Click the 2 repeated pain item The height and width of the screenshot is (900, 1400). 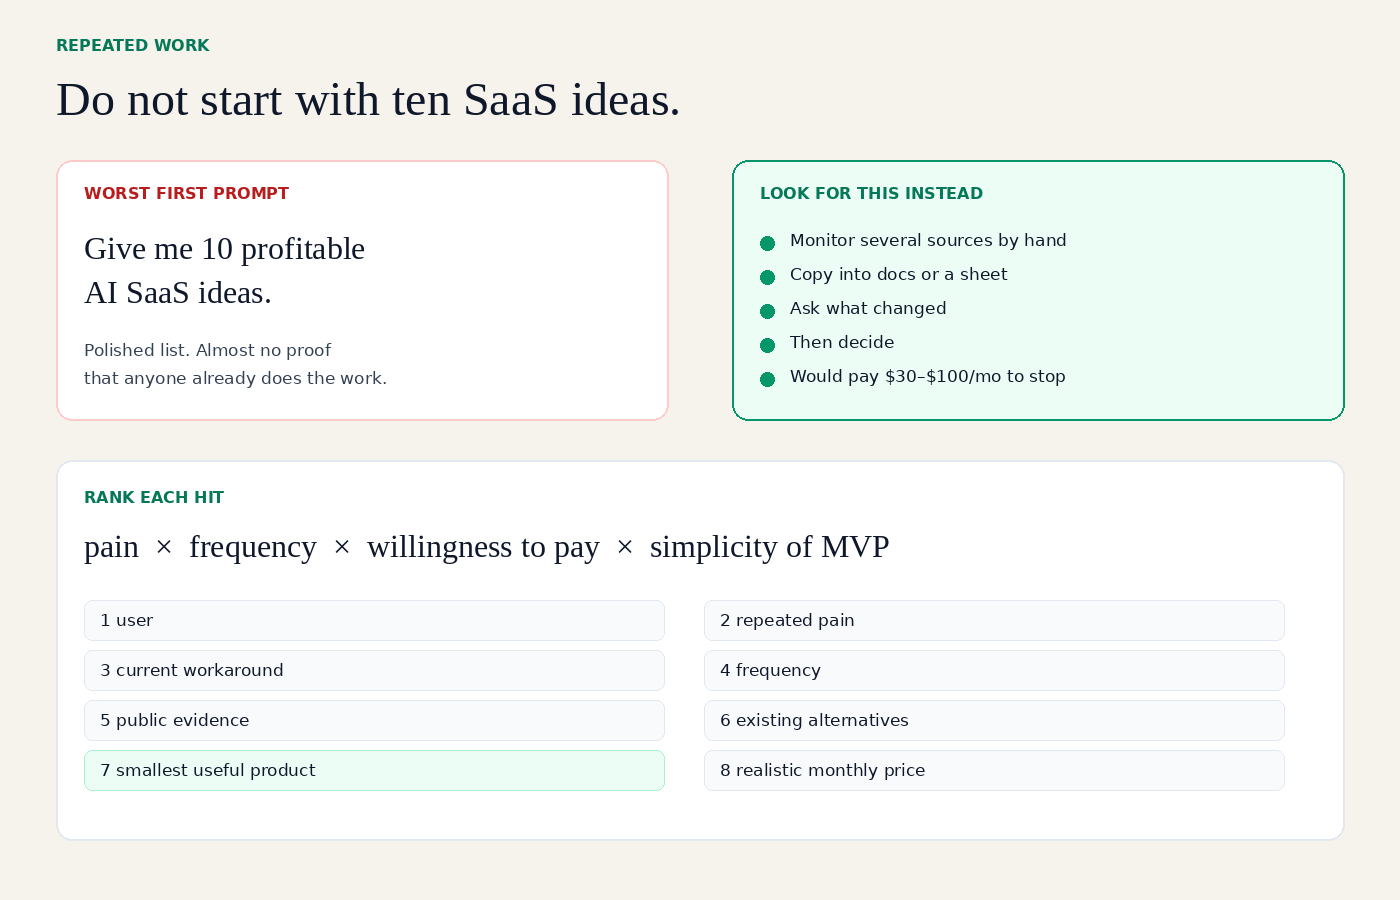click(994, 620)
